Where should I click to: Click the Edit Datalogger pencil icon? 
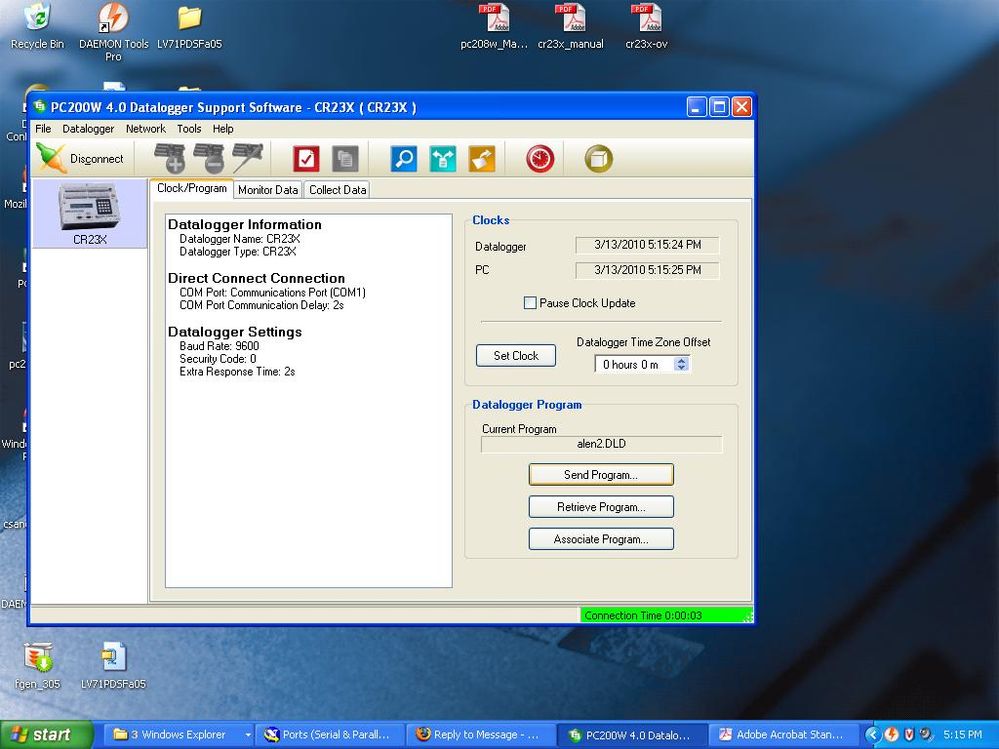coord(248,159)
